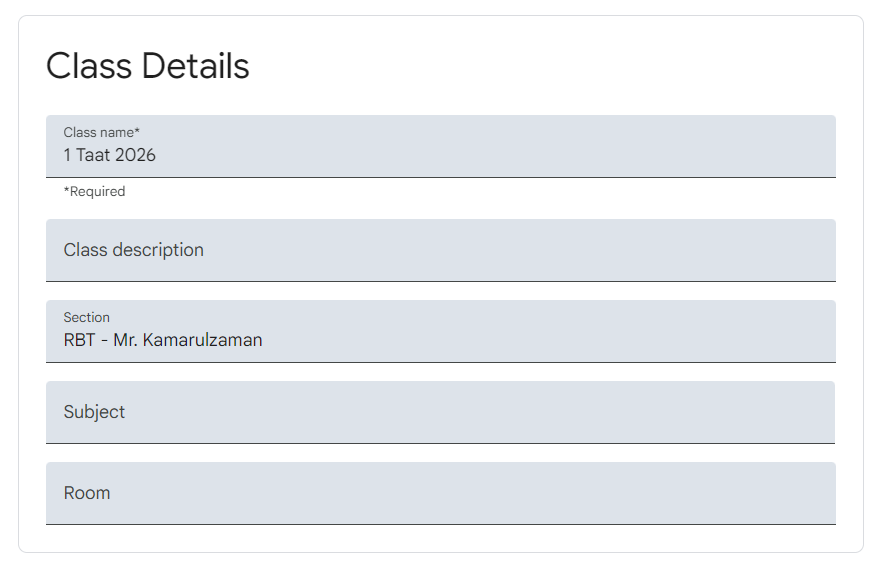Image resolution: width=881 pixels, height=577 pixels.
Task: Click the "Room" placeholder label
Action: pos(87,493)
